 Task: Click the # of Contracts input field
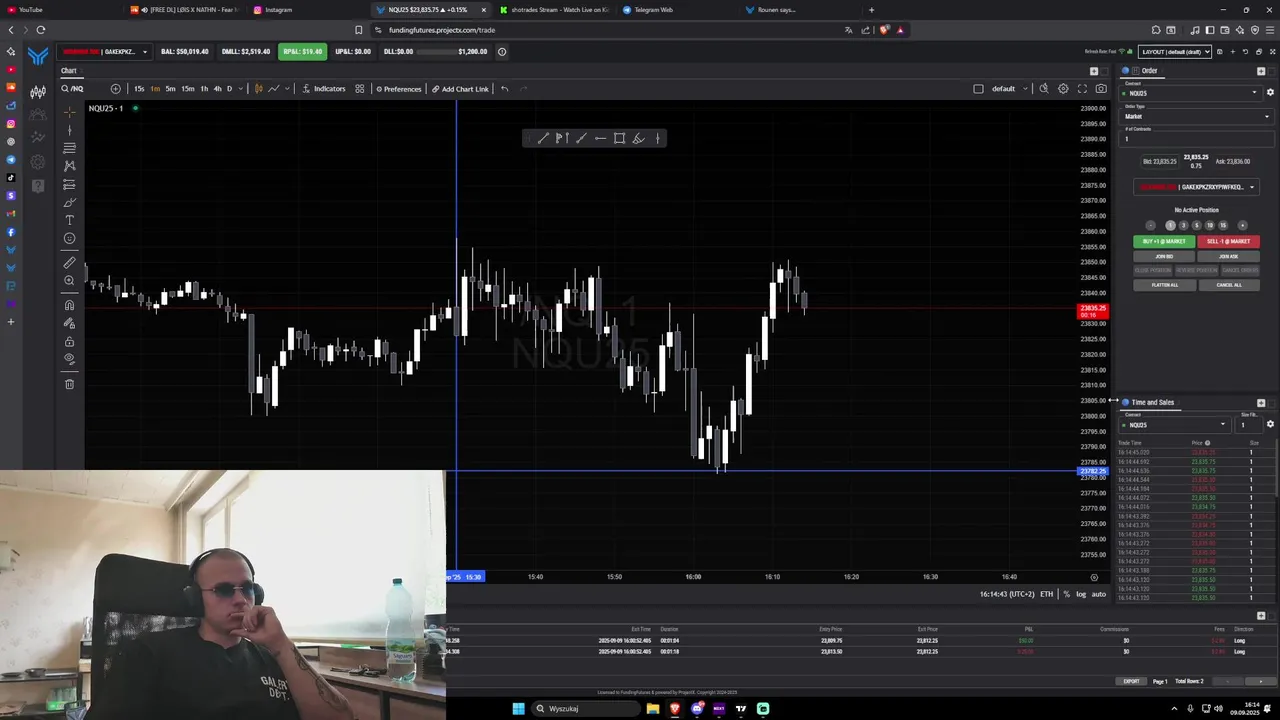1197,139
